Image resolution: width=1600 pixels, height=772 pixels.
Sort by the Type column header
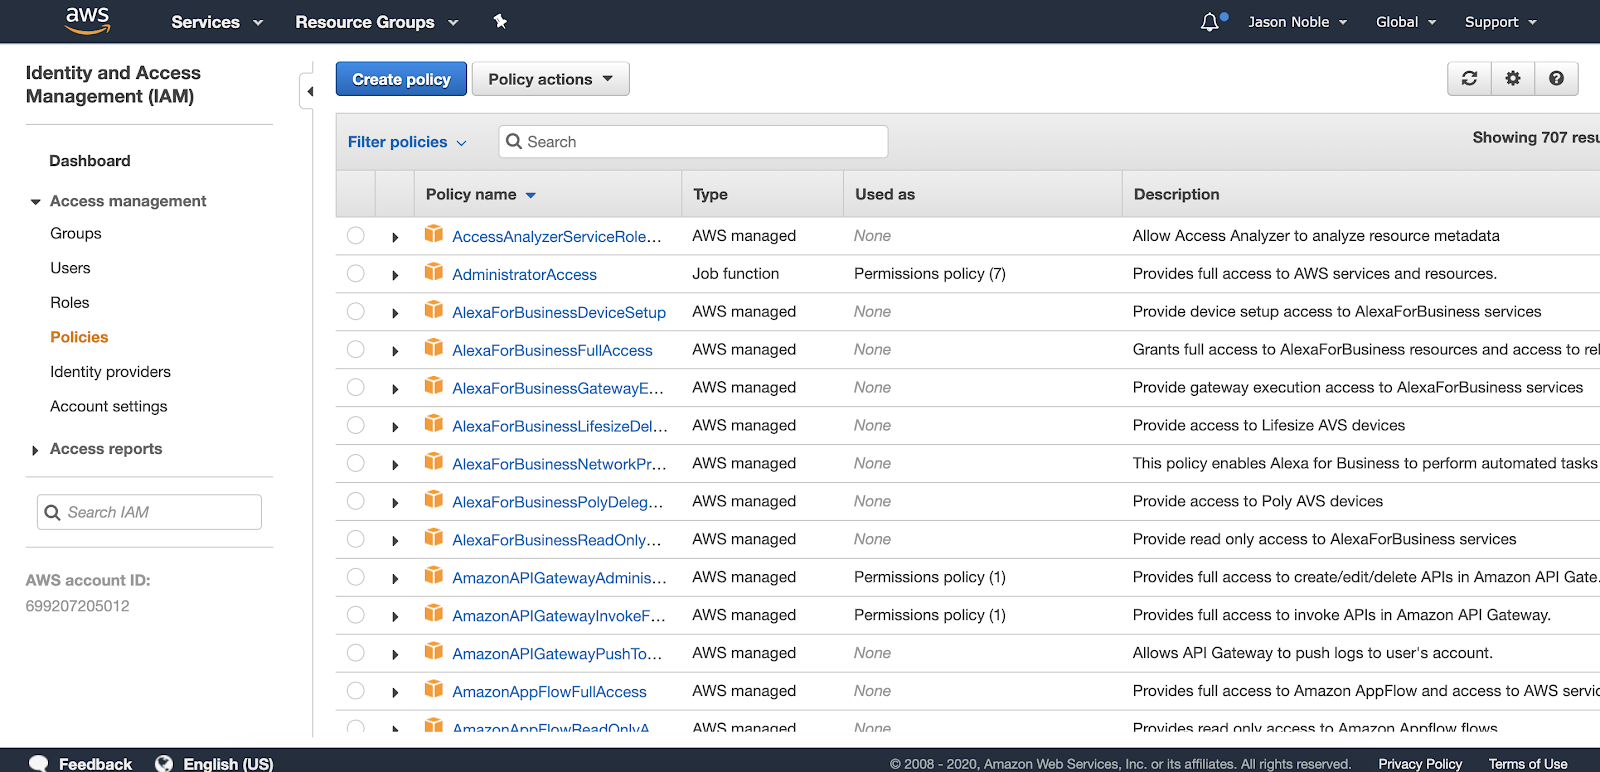click(710, 194)
